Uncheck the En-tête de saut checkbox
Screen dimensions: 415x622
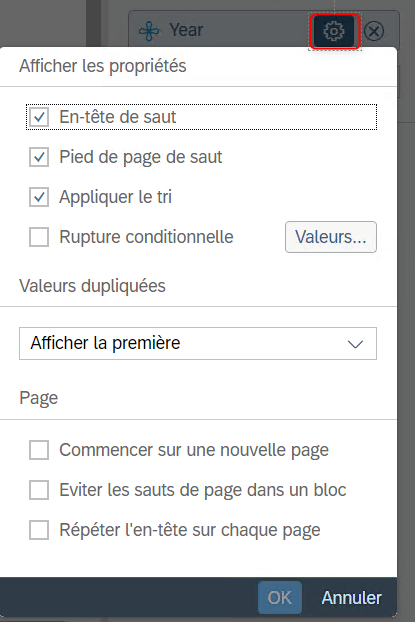(39, 117)
